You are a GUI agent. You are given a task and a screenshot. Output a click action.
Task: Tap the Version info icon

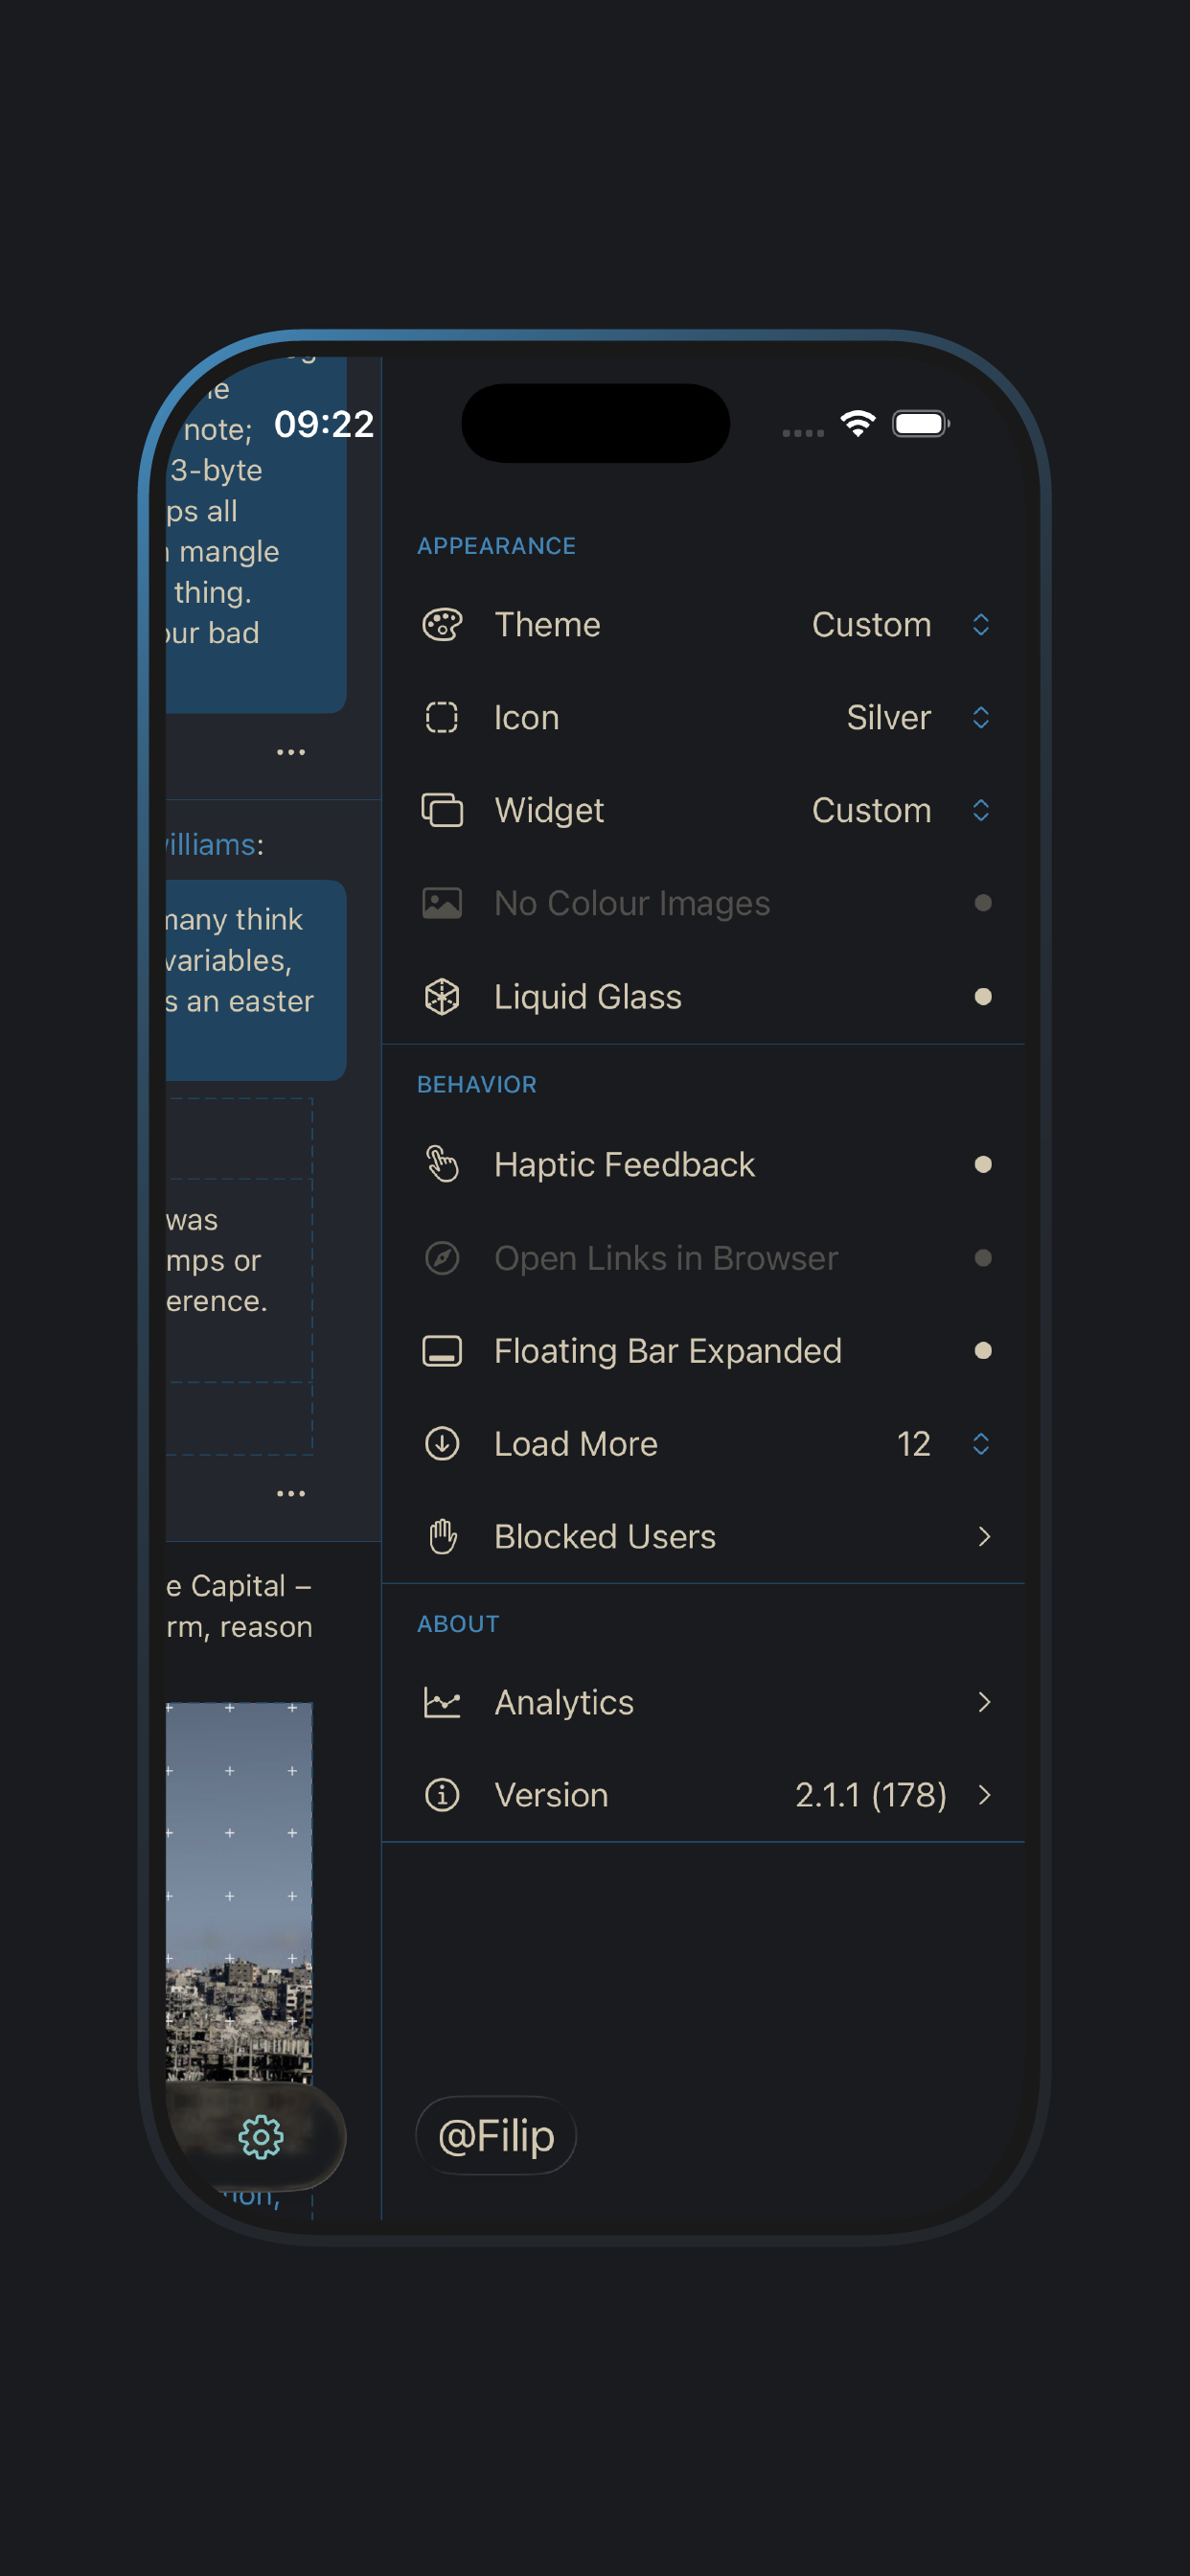coord(442,1796)
